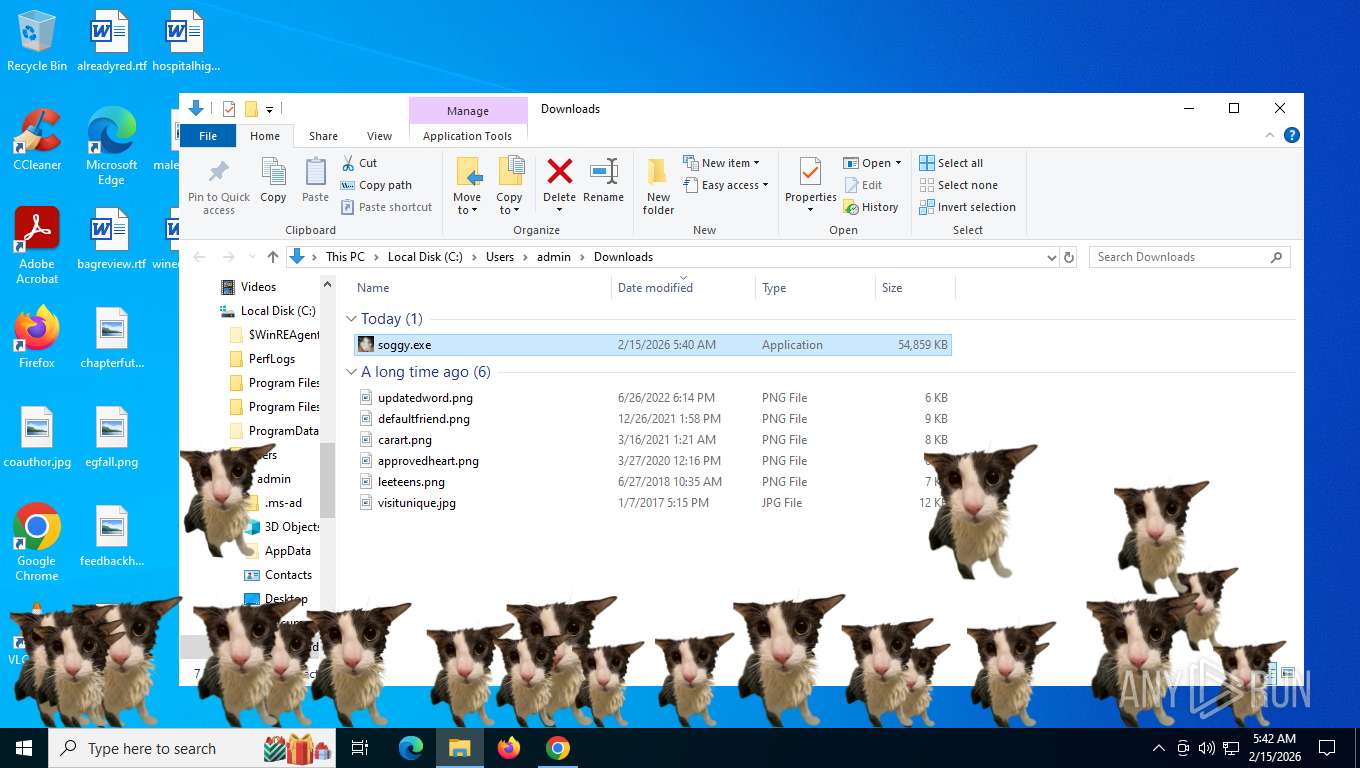
Task: Switch to the Home ribbon tab
Action: point(265,136)
